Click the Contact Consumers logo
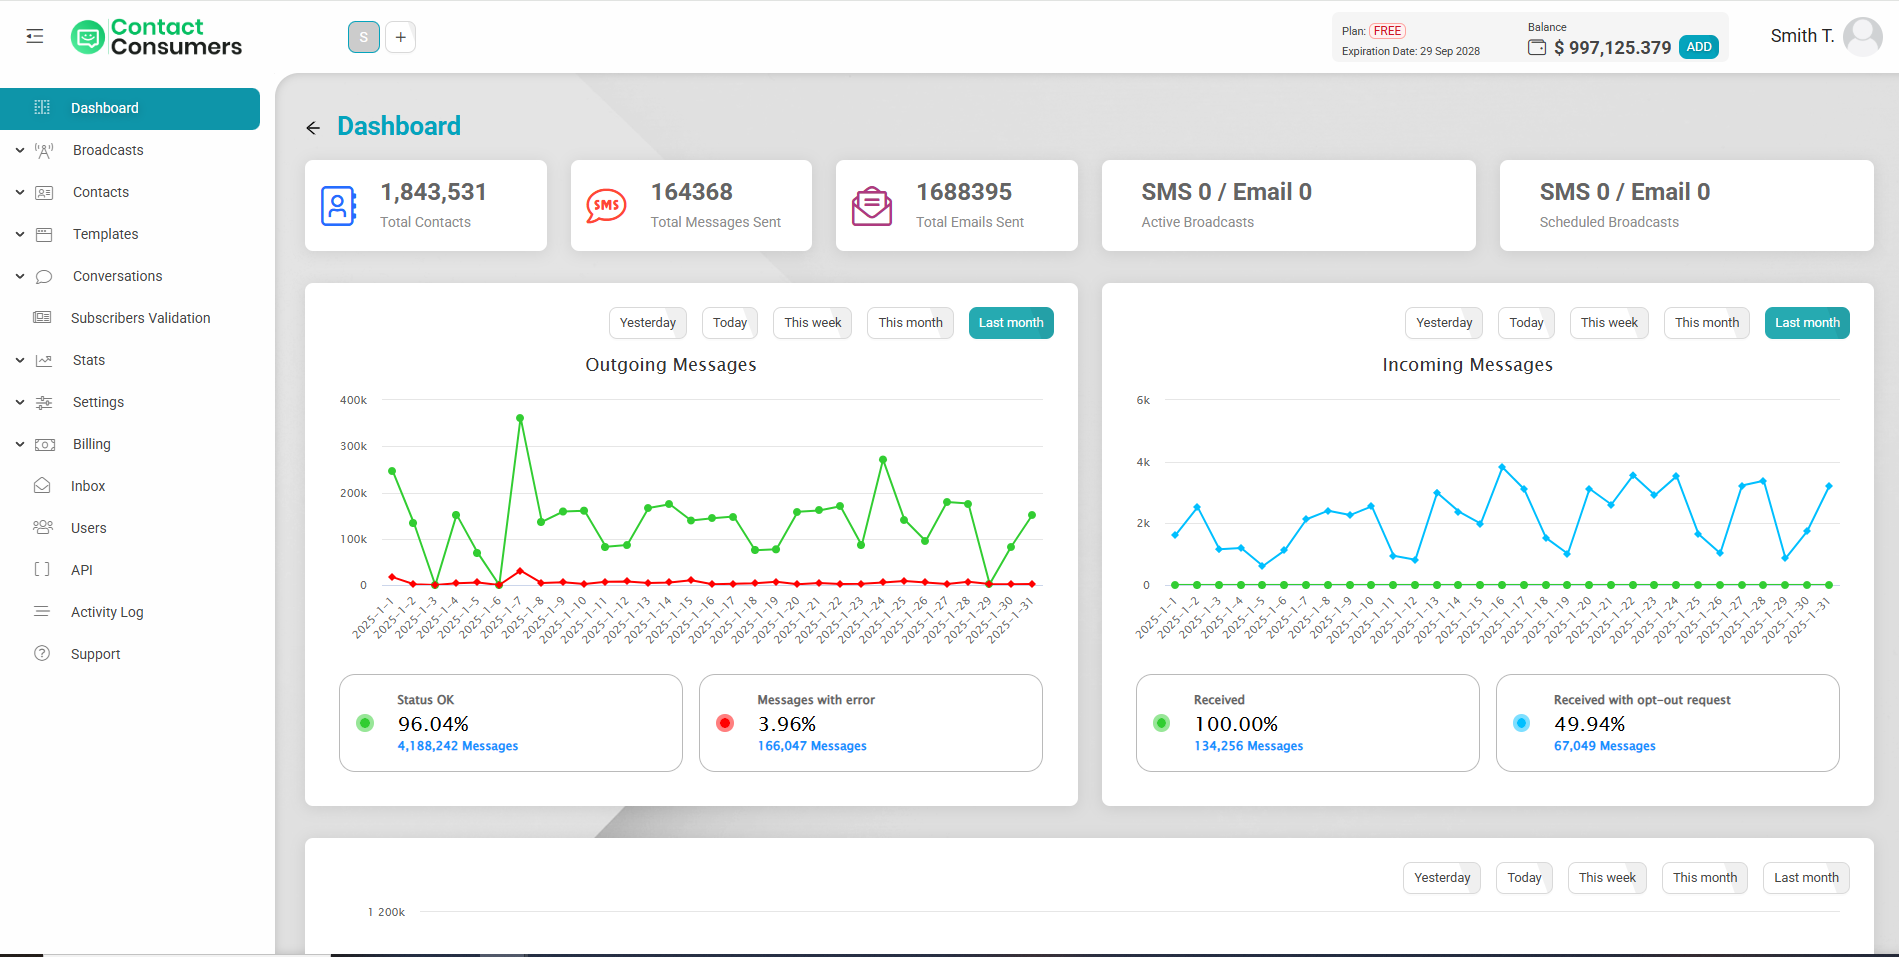1899x957 pixels. pyautogui.click(x=157, y=37)
